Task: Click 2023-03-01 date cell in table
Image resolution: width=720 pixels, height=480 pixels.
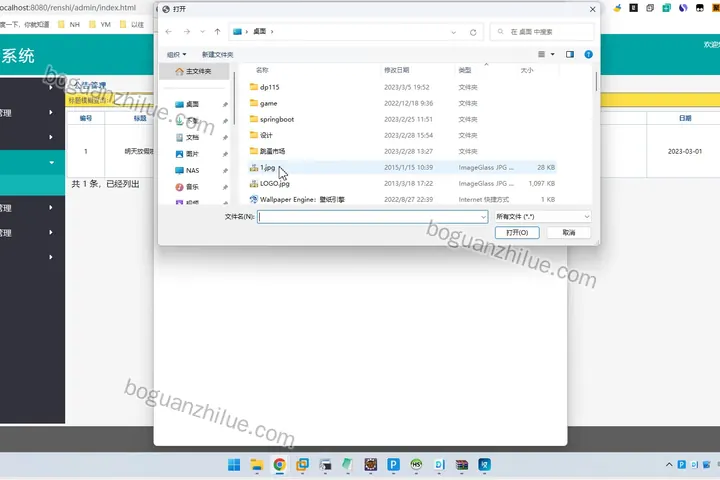Action: click(685, 151)
